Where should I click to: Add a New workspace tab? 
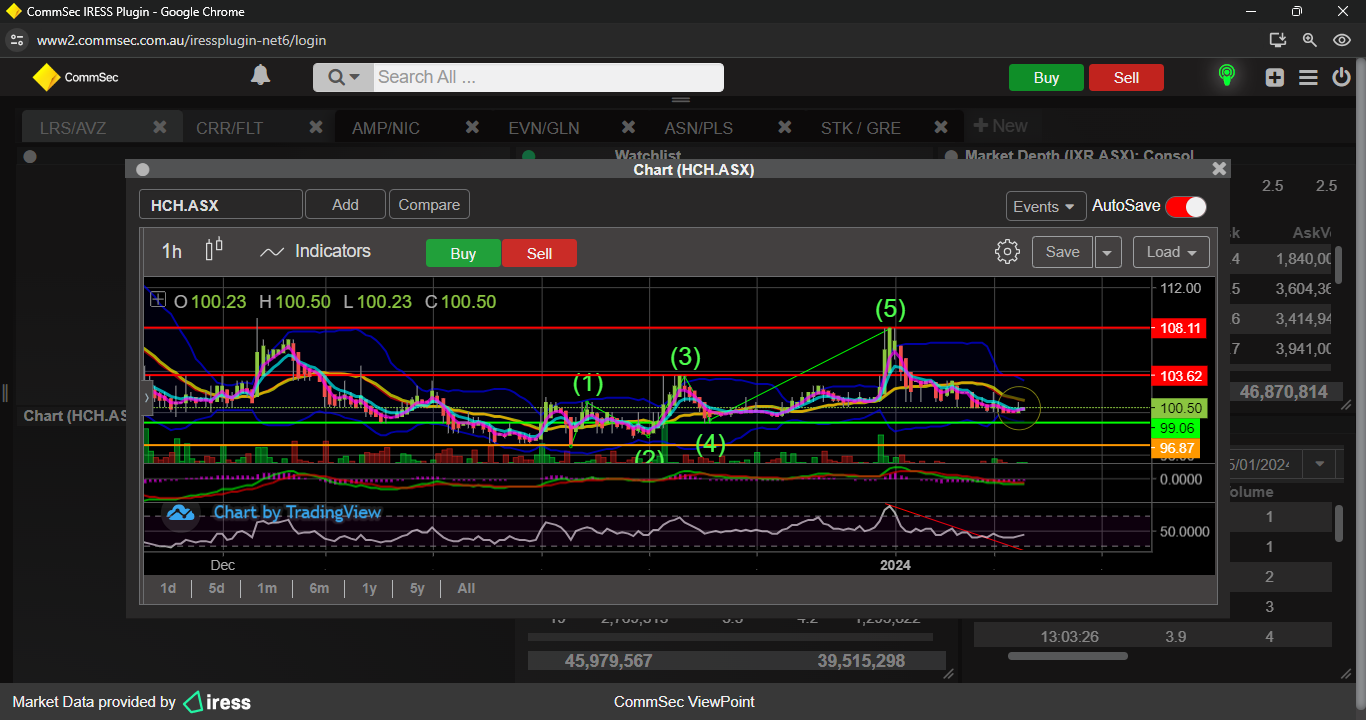click(x=1000, y=126)
